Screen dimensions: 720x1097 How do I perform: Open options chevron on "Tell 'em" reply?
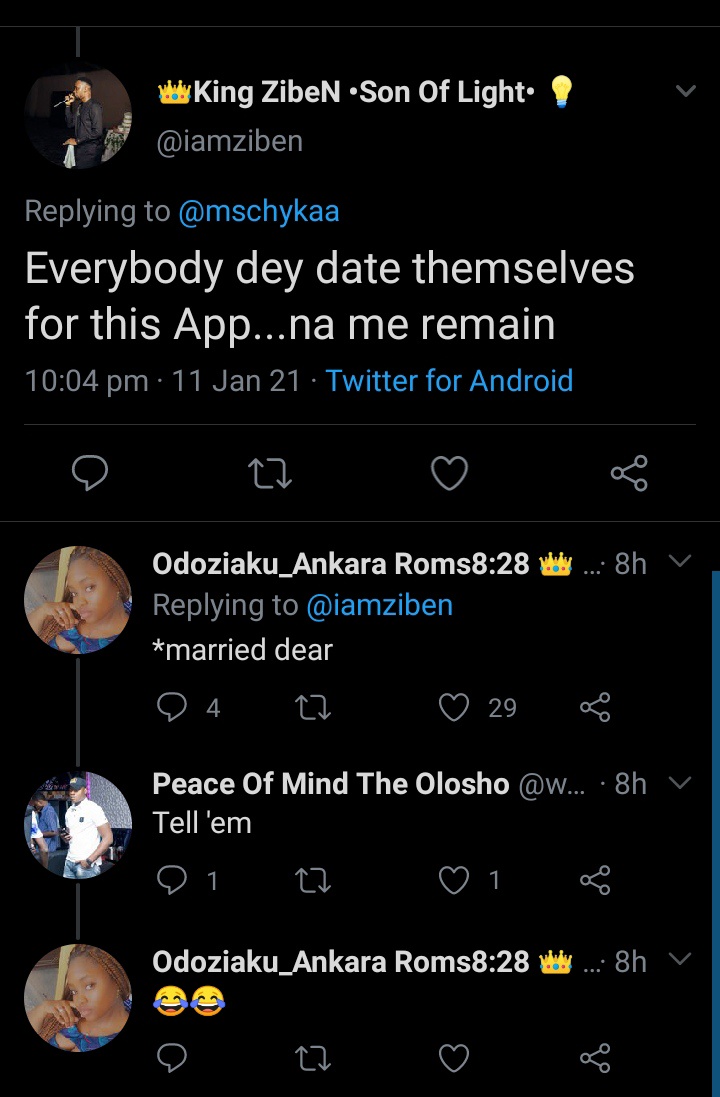point(679,783)
